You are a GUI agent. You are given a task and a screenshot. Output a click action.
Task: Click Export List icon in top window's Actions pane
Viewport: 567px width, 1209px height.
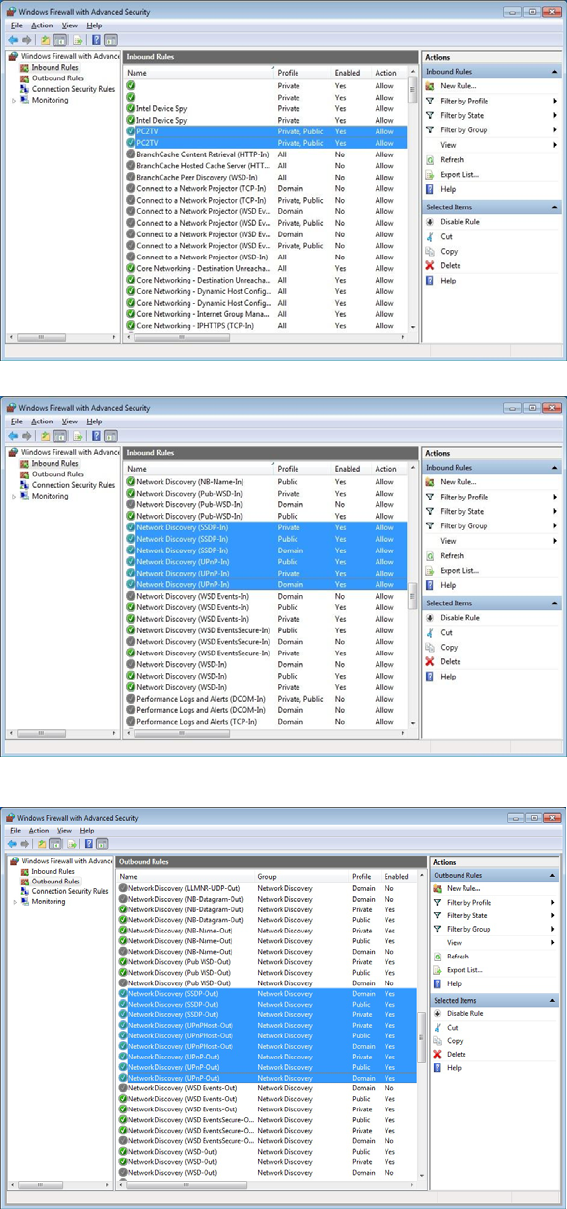point(430,174)
